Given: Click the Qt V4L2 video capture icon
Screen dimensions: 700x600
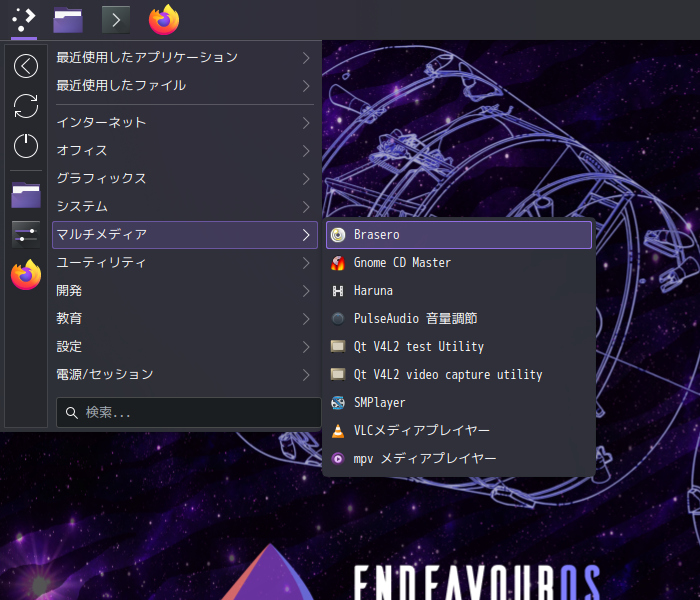Looking at the screenshot, I should 338,375.
